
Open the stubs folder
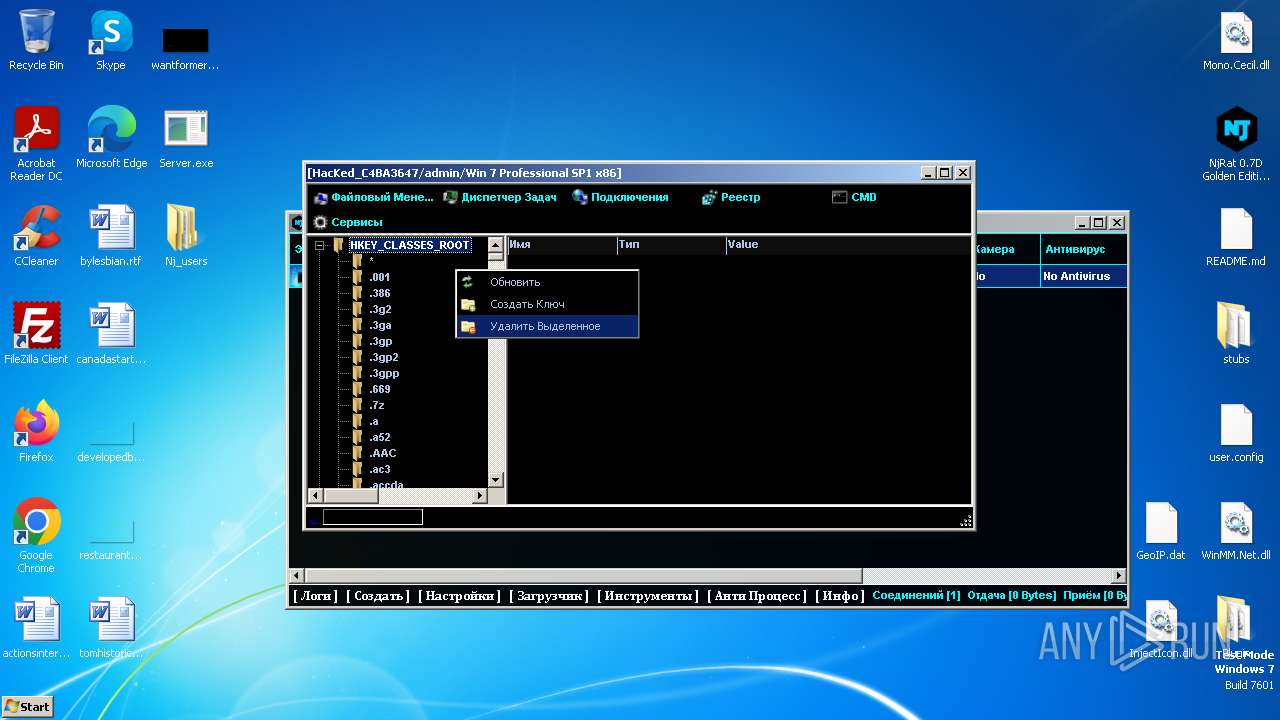1236,334
